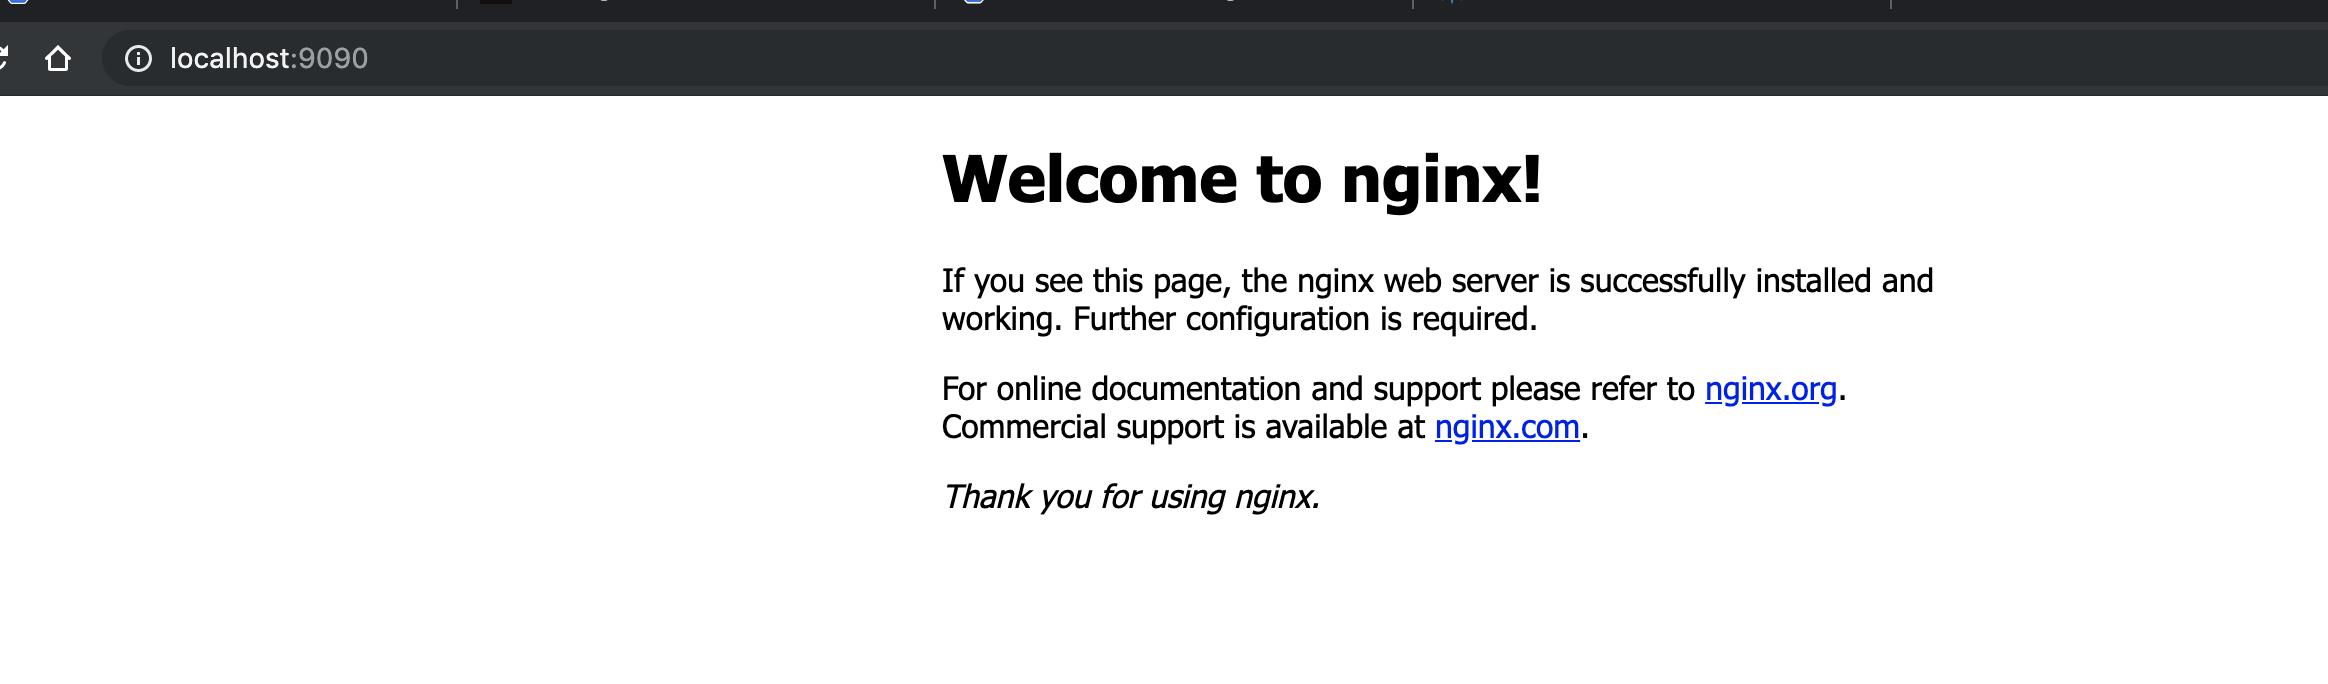Click the 'Welcome to nginx!' heading
The height and width of the screenshot is (684, 2328).
pos(1241,180)
